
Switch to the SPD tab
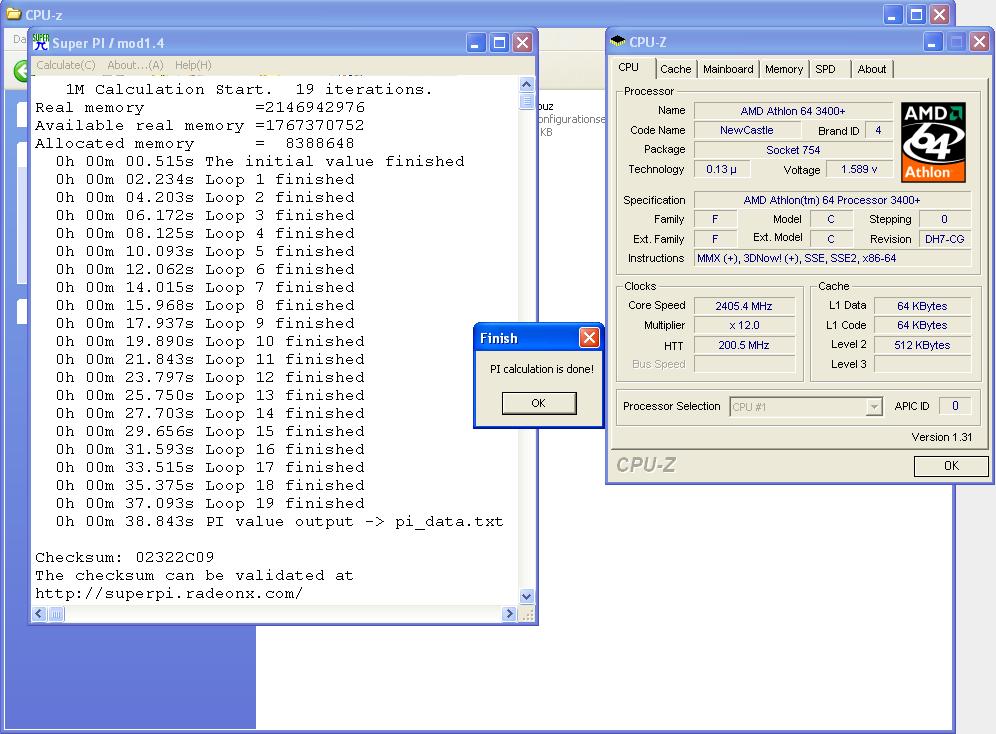tap(826, 69)
